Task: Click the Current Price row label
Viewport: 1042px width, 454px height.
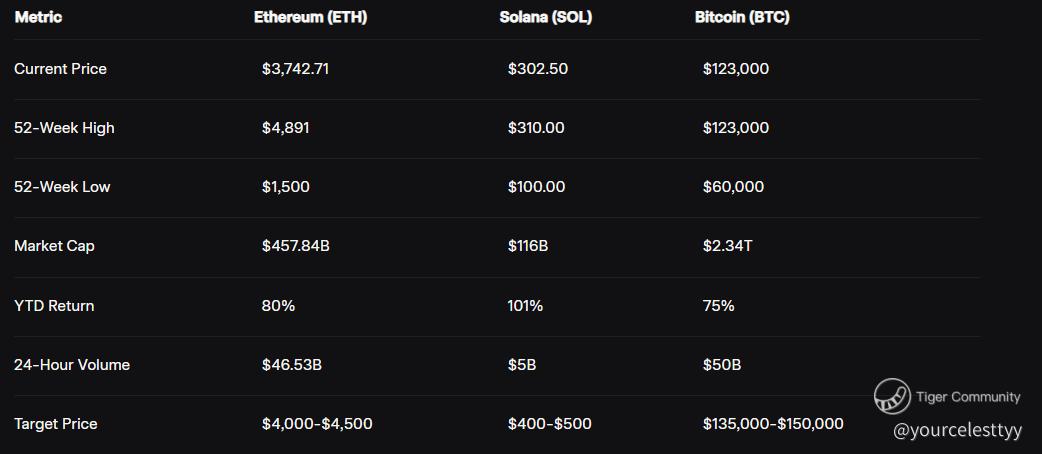Action: click(x=60, y=69)
